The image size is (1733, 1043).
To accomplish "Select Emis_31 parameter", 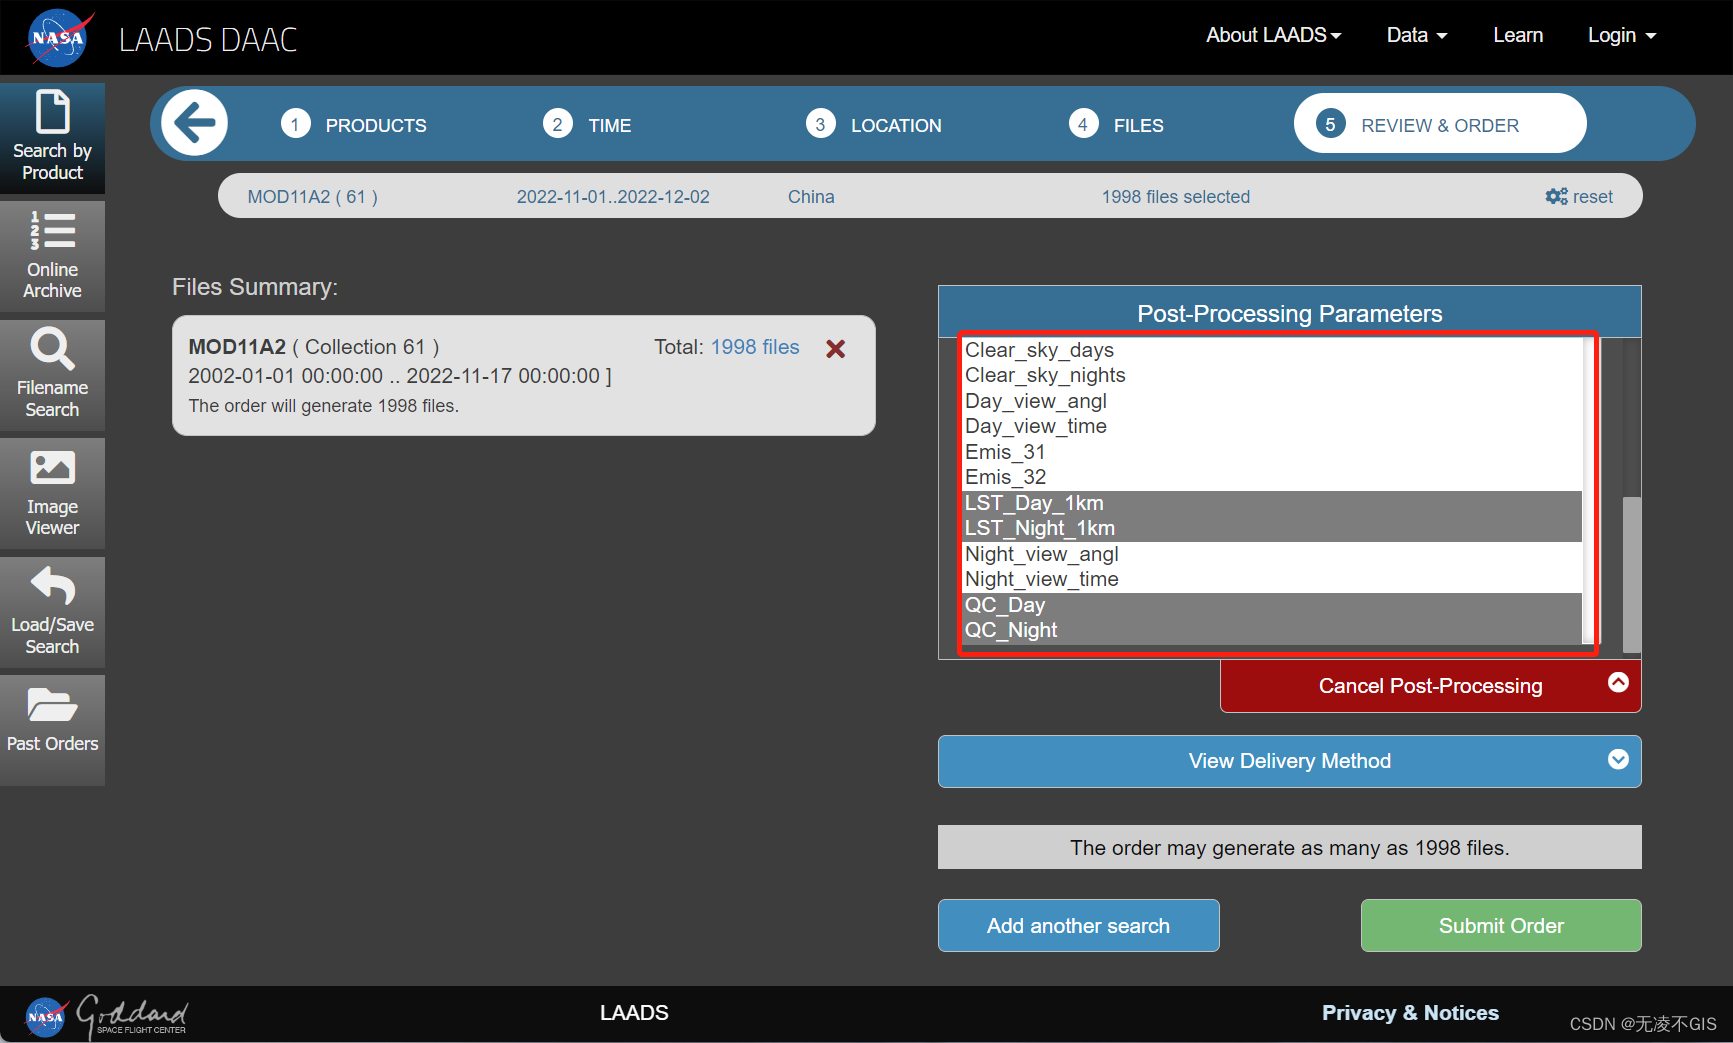I will (1272, 452).
